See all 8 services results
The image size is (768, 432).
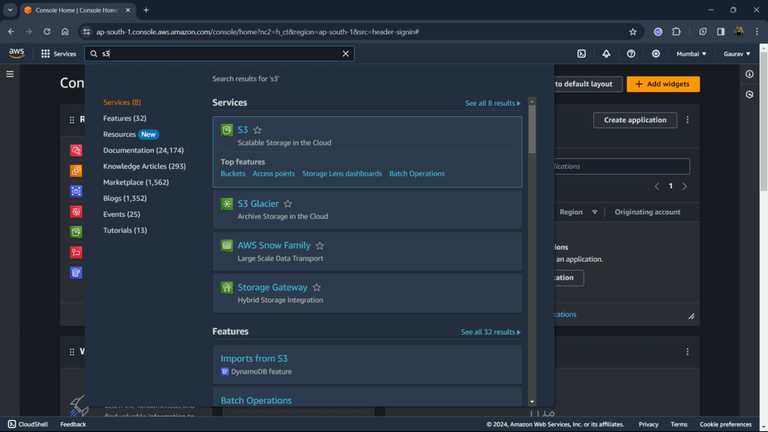click(x=493, y=103)
